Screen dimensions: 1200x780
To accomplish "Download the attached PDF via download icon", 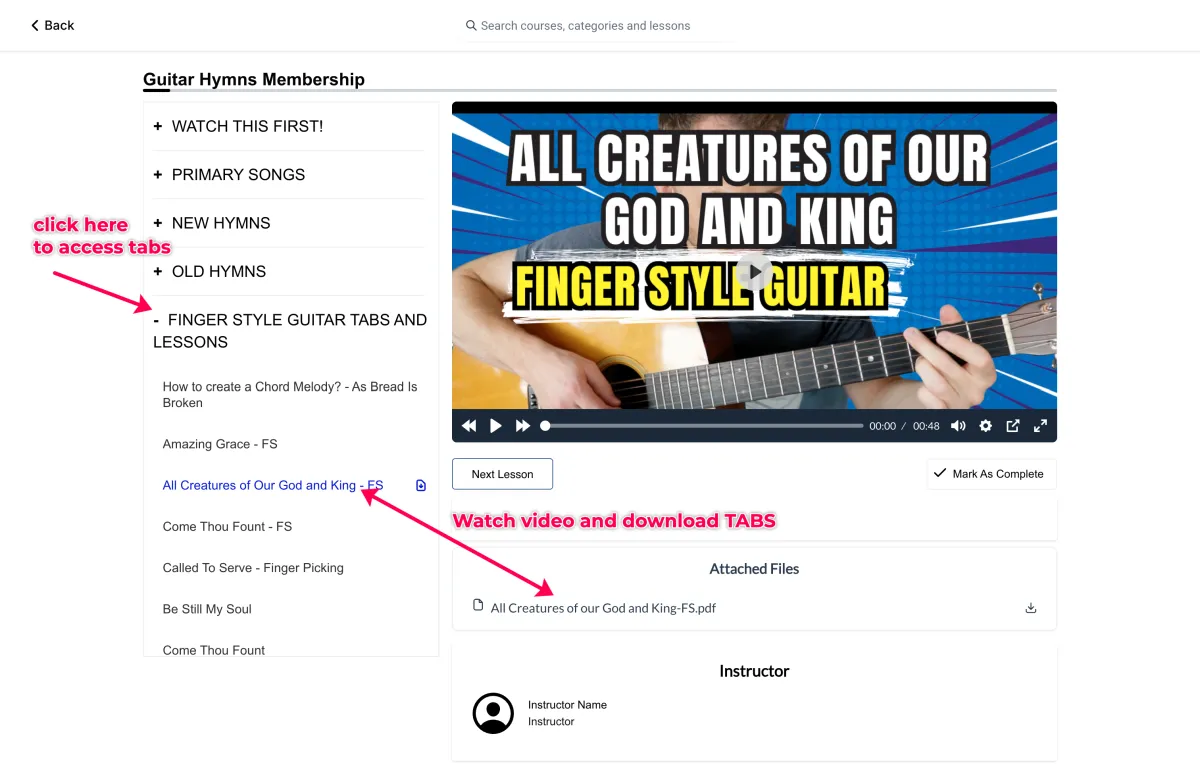I will (1031, 608).
